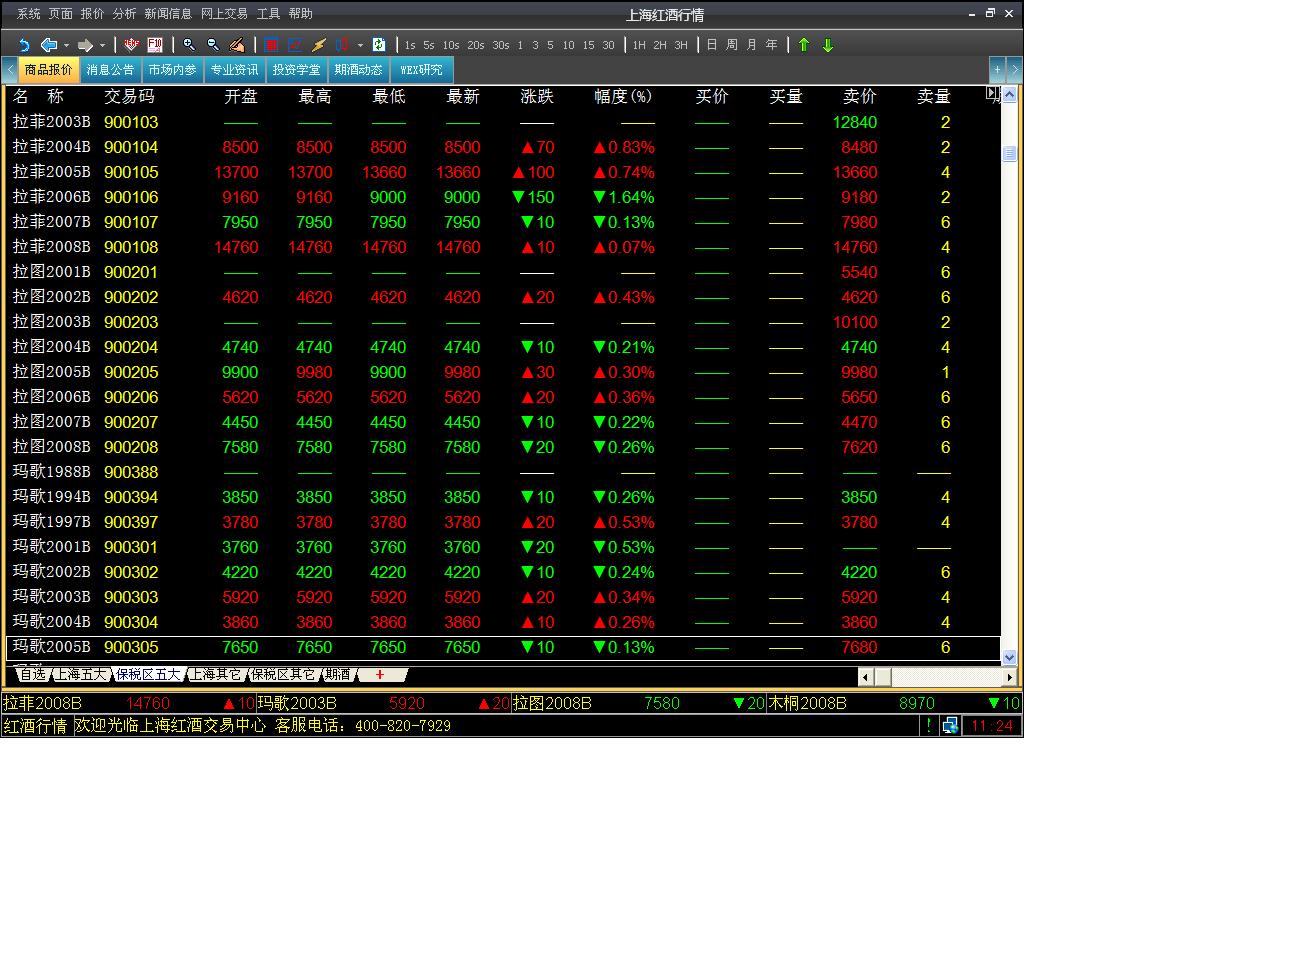
Task: Switch to the 期酒动态 tab
Action: coord(359,70)
